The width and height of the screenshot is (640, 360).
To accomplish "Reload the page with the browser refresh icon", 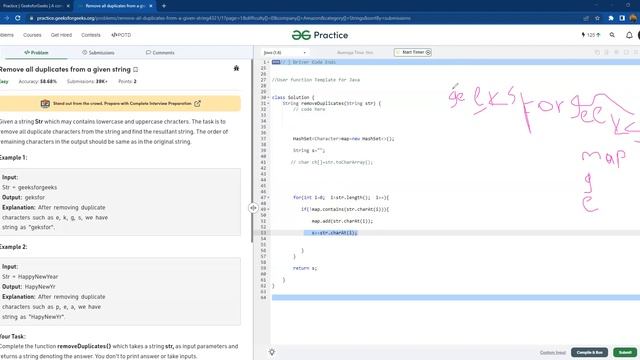I will pyautogui.click(x=18, y=18).
